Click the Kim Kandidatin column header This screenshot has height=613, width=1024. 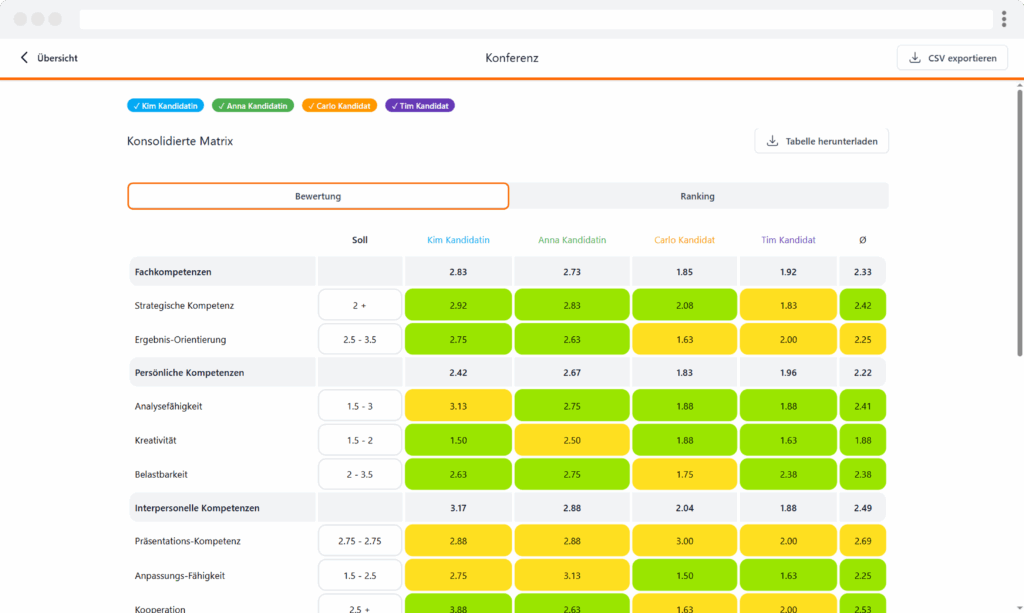(x=458, y=240)
